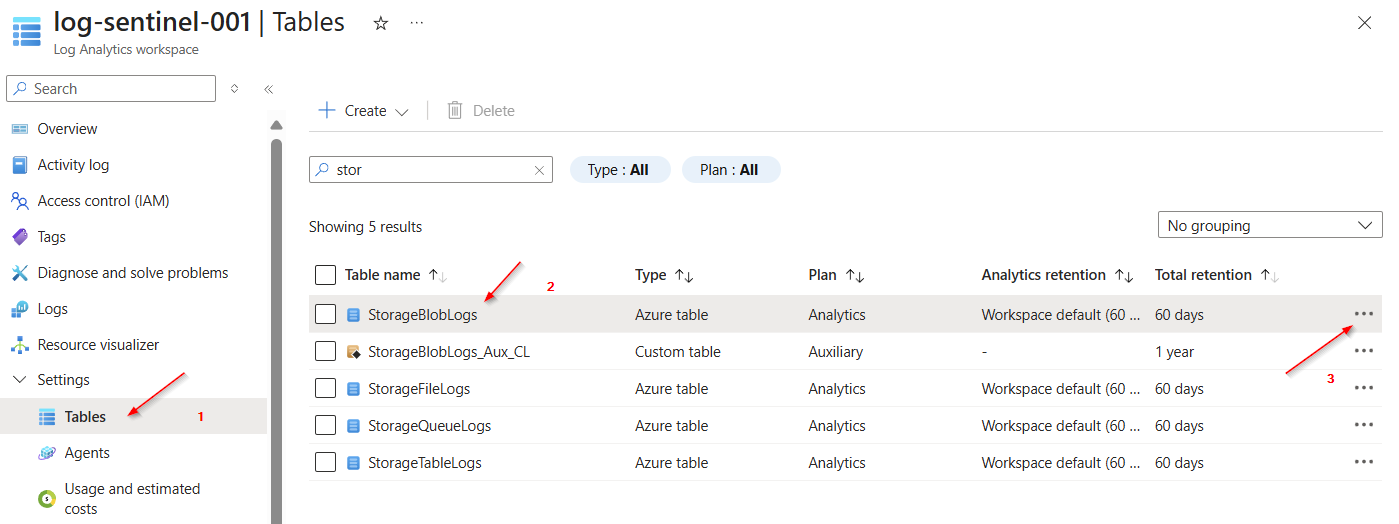
Task: Sort by Table name column arrows
Action: tap(437, 275)
